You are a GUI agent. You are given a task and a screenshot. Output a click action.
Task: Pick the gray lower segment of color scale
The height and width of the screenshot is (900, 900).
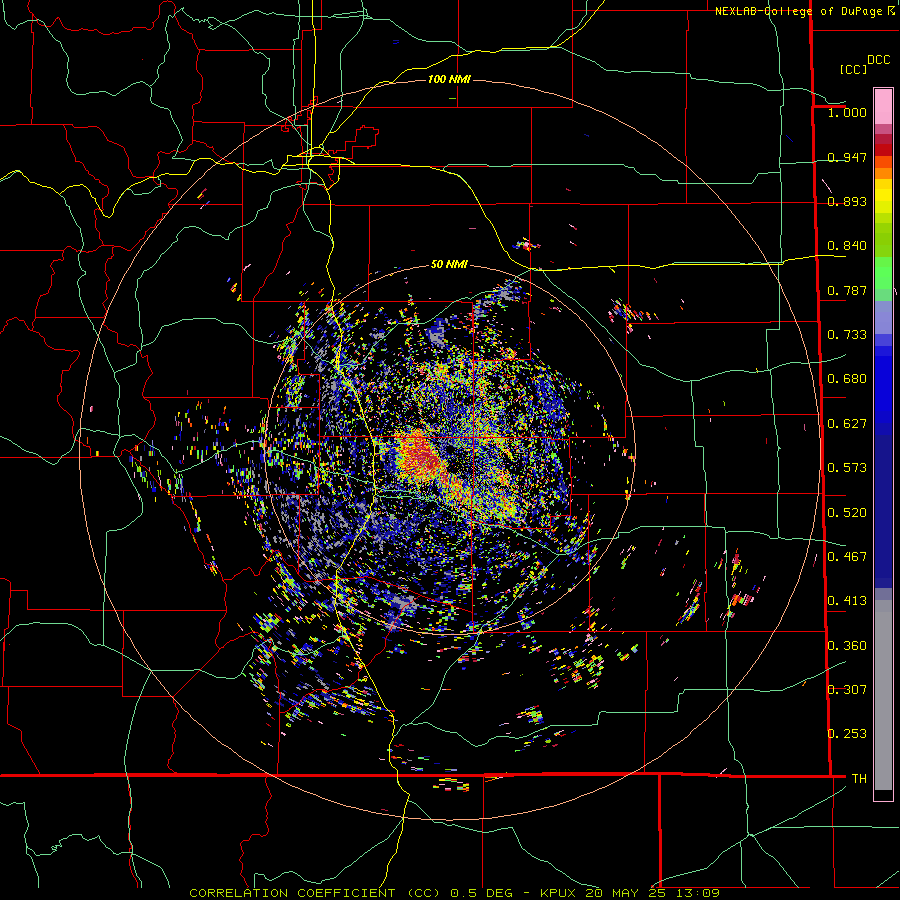coord(883,695)
